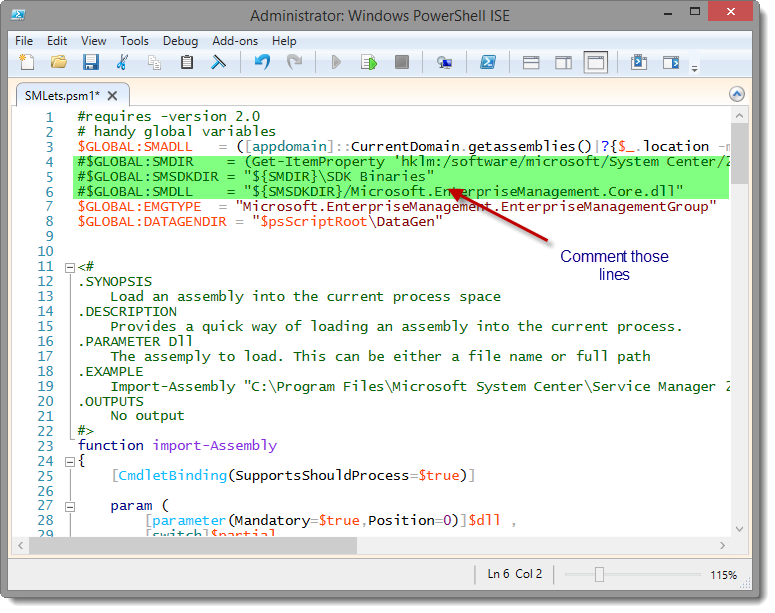This screenshot has width=775, height=613.
Task: Undo the last edit
Action: point(262,62)
